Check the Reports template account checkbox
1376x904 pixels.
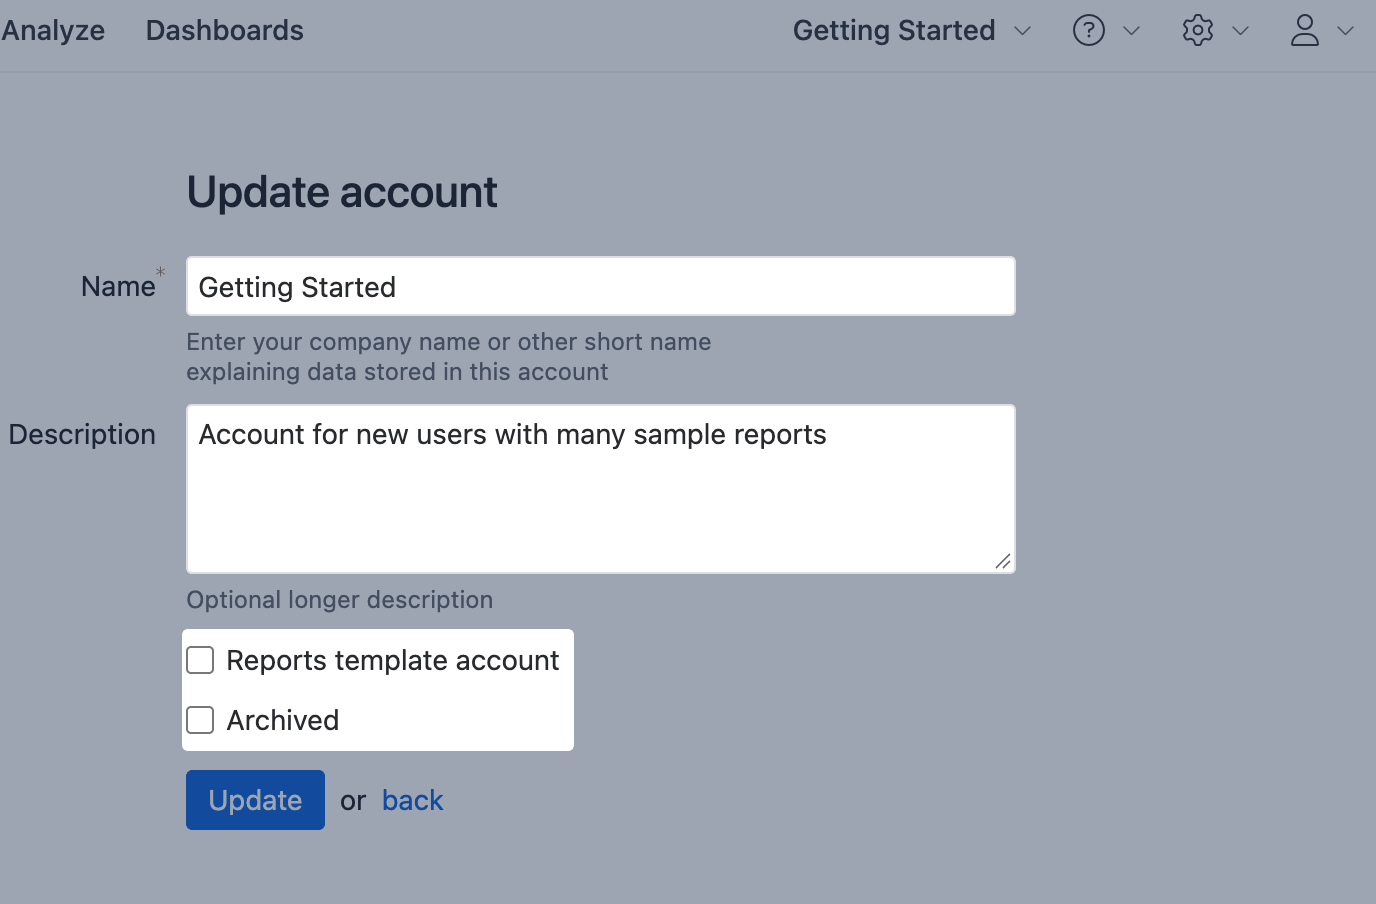(200, 660)
